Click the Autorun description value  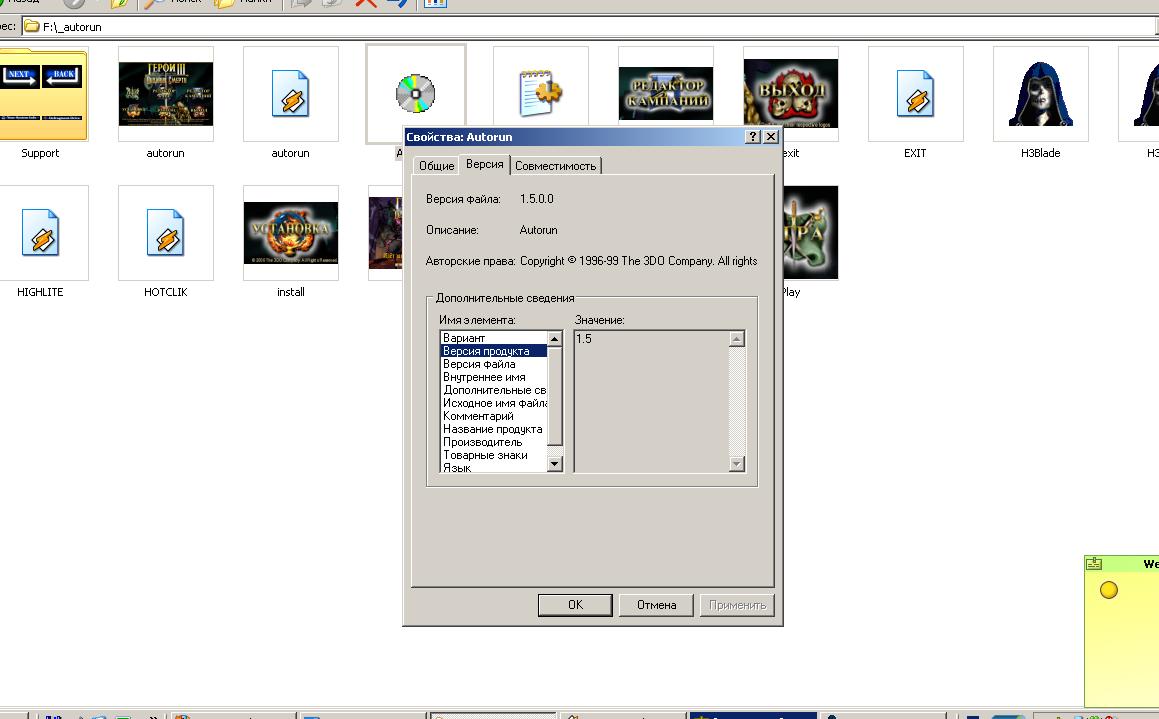pos(538,230)
